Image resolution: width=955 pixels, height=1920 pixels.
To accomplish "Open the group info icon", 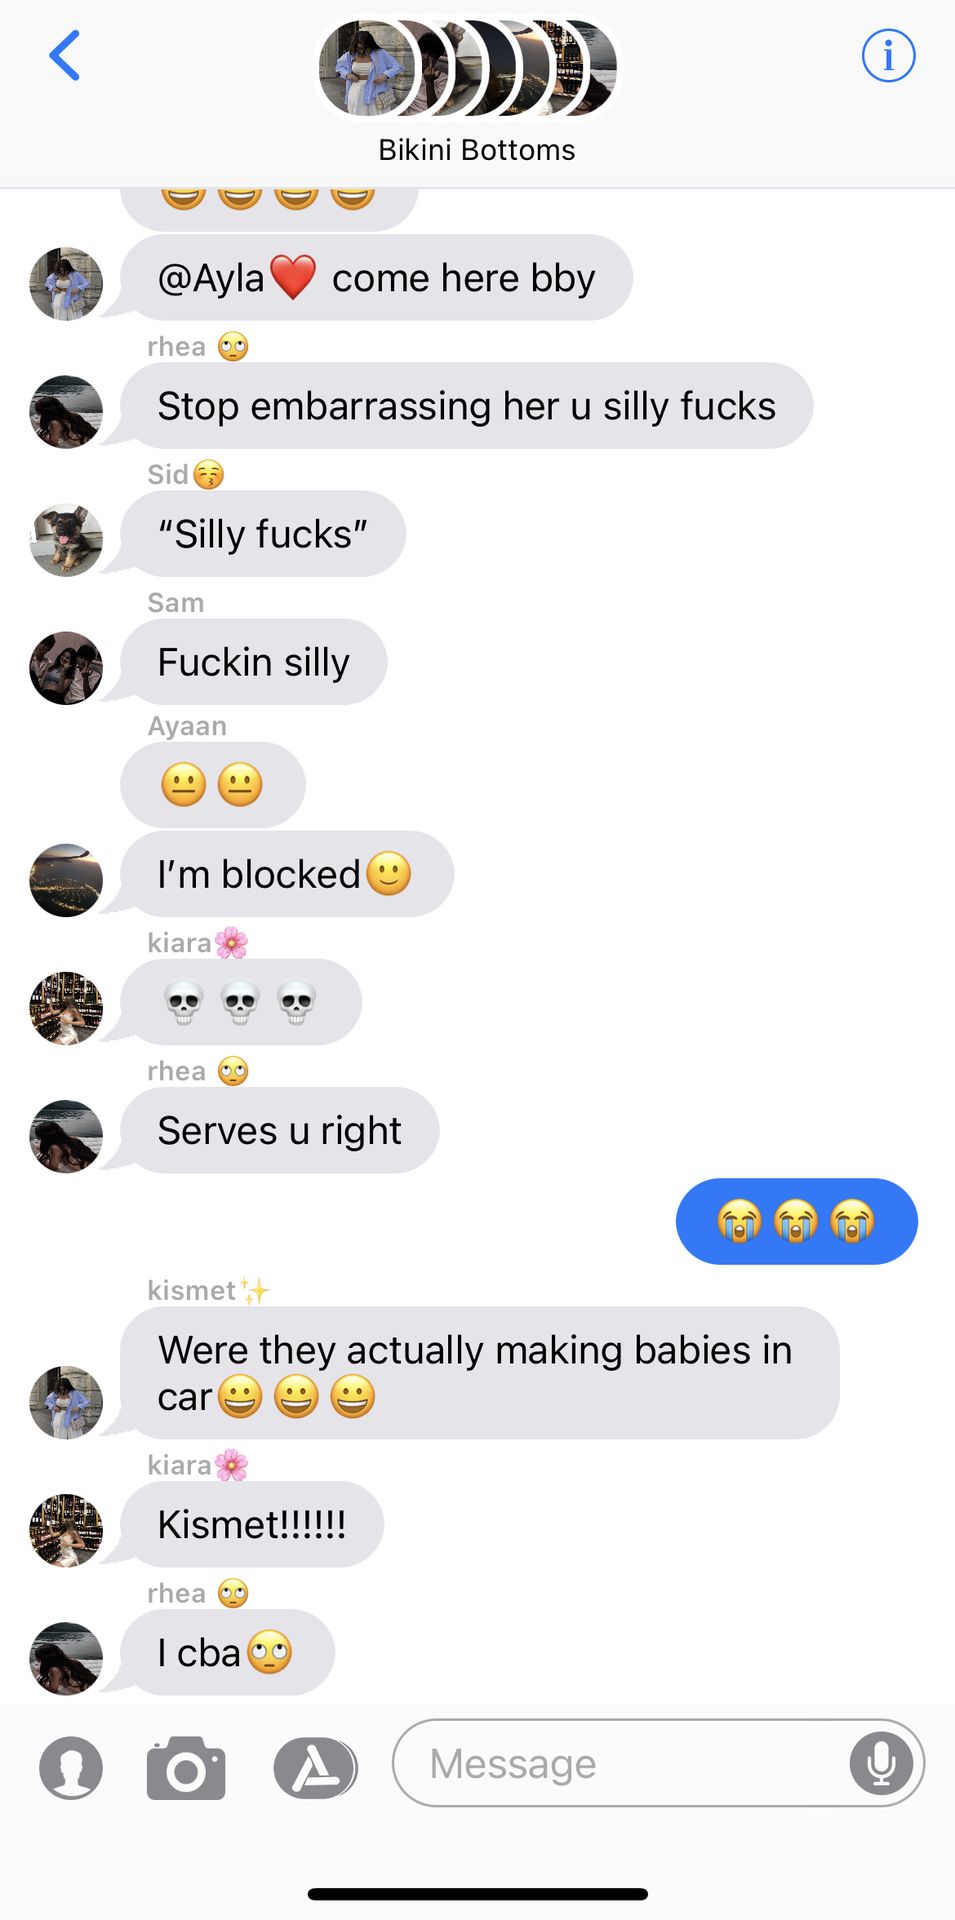I will tap(888, 55).
